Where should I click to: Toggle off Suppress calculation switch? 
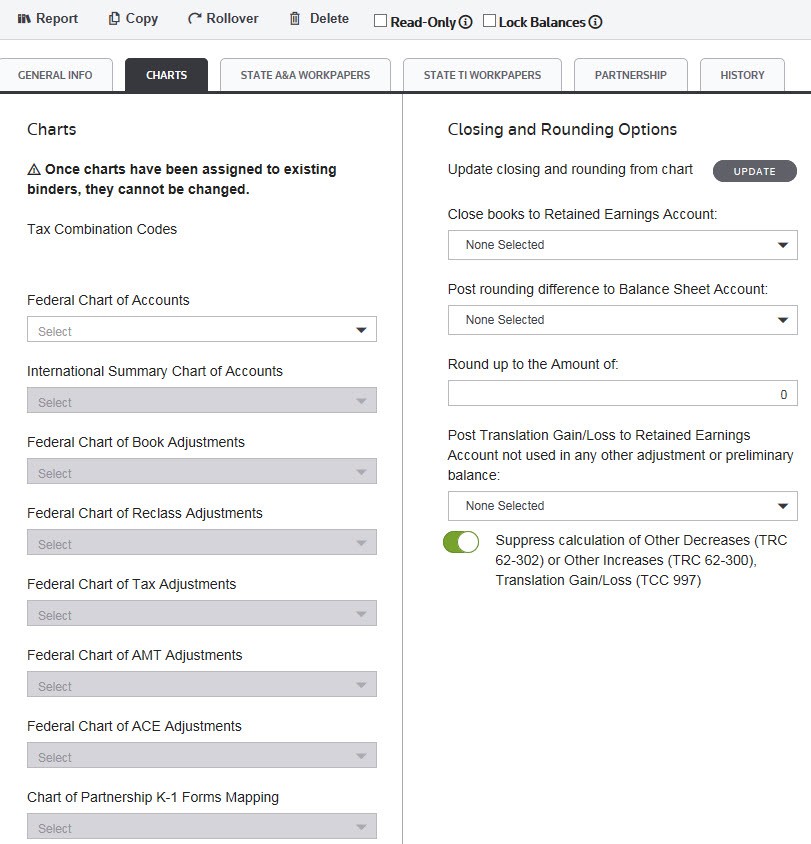[461, 542]
